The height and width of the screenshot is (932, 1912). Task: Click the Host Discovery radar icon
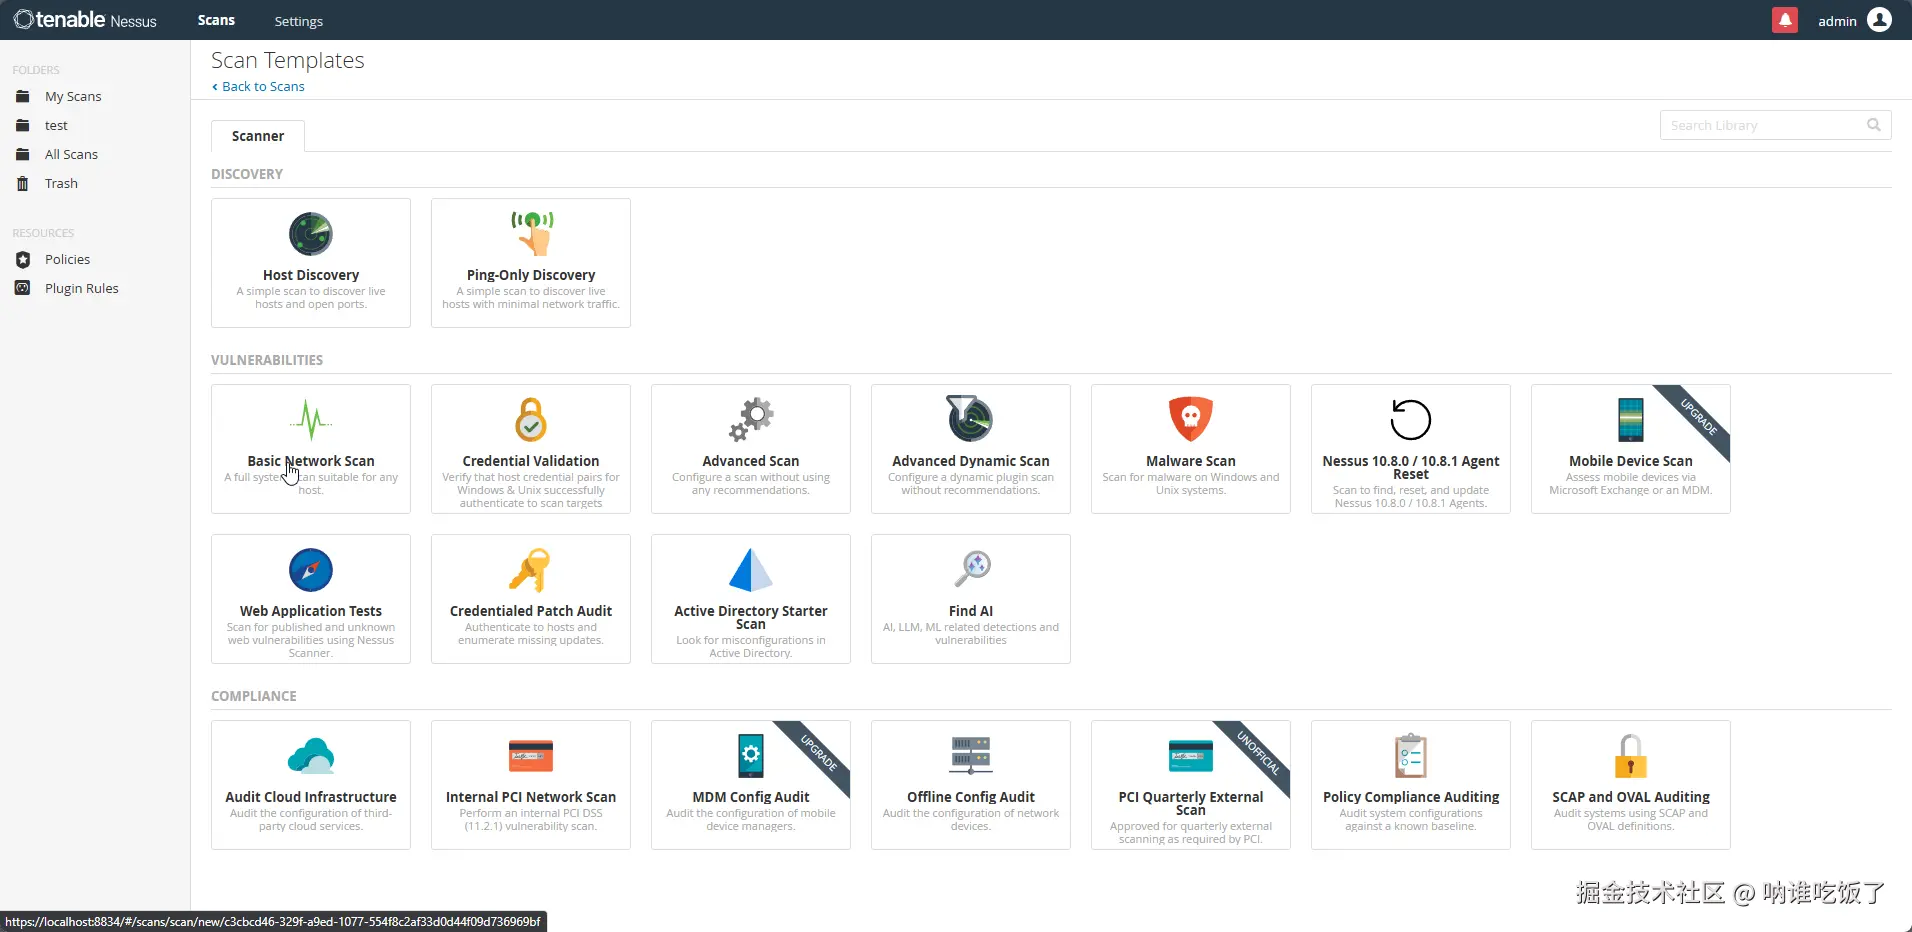pos(311,235)
